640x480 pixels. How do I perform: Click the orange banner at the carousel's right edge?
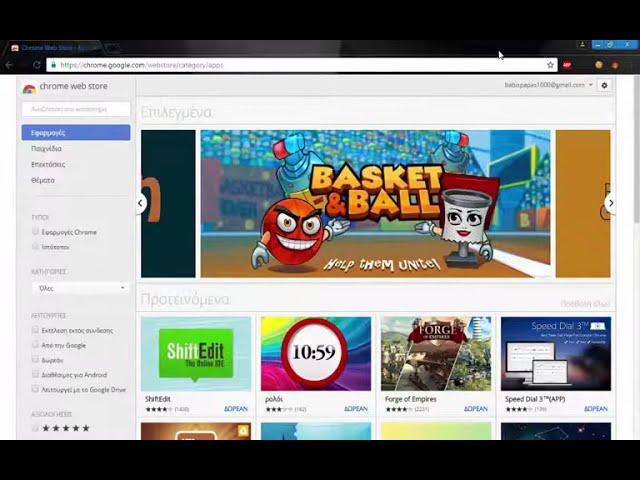(583, 204)
